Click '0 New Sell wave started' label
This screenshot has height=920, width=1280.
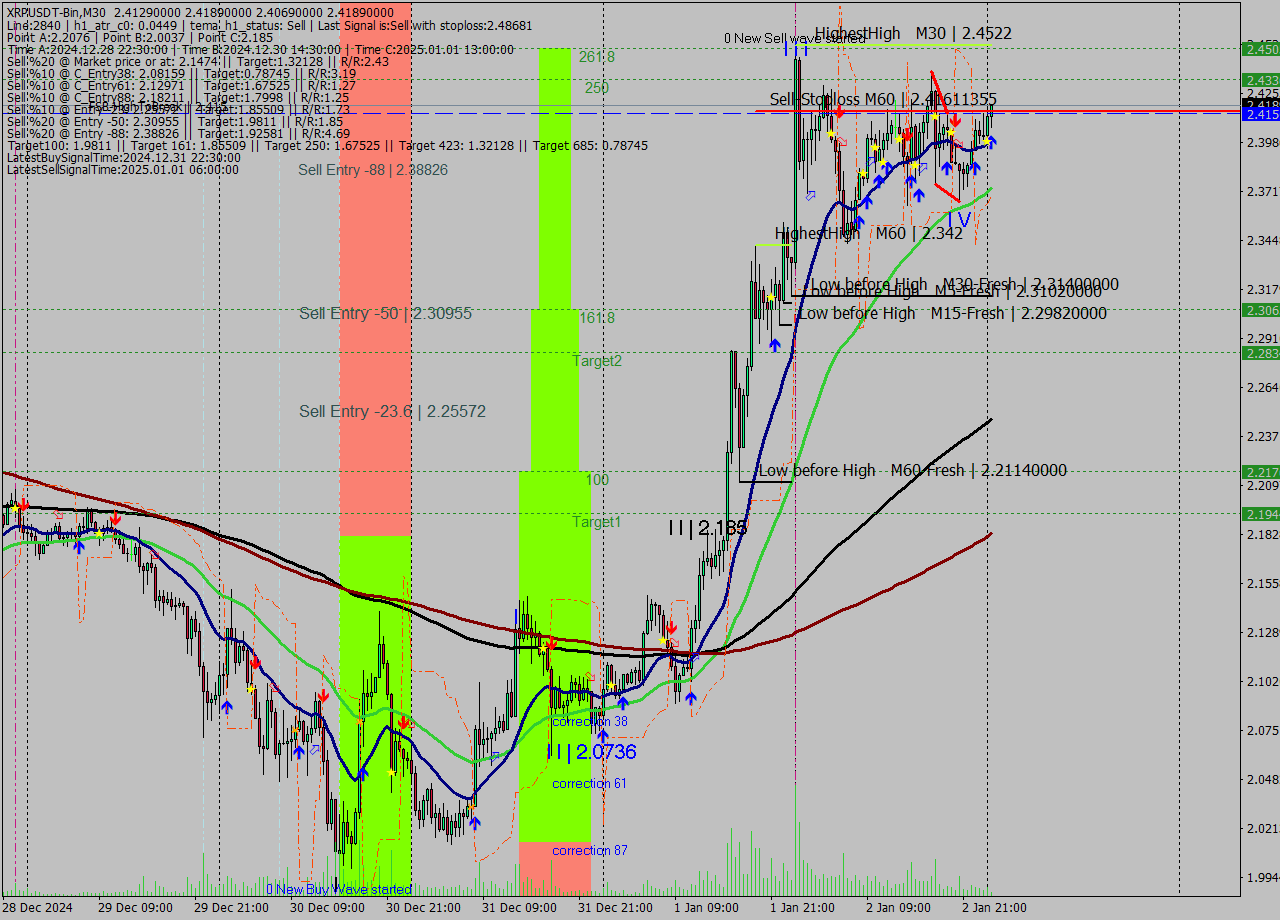coord(795,38)
